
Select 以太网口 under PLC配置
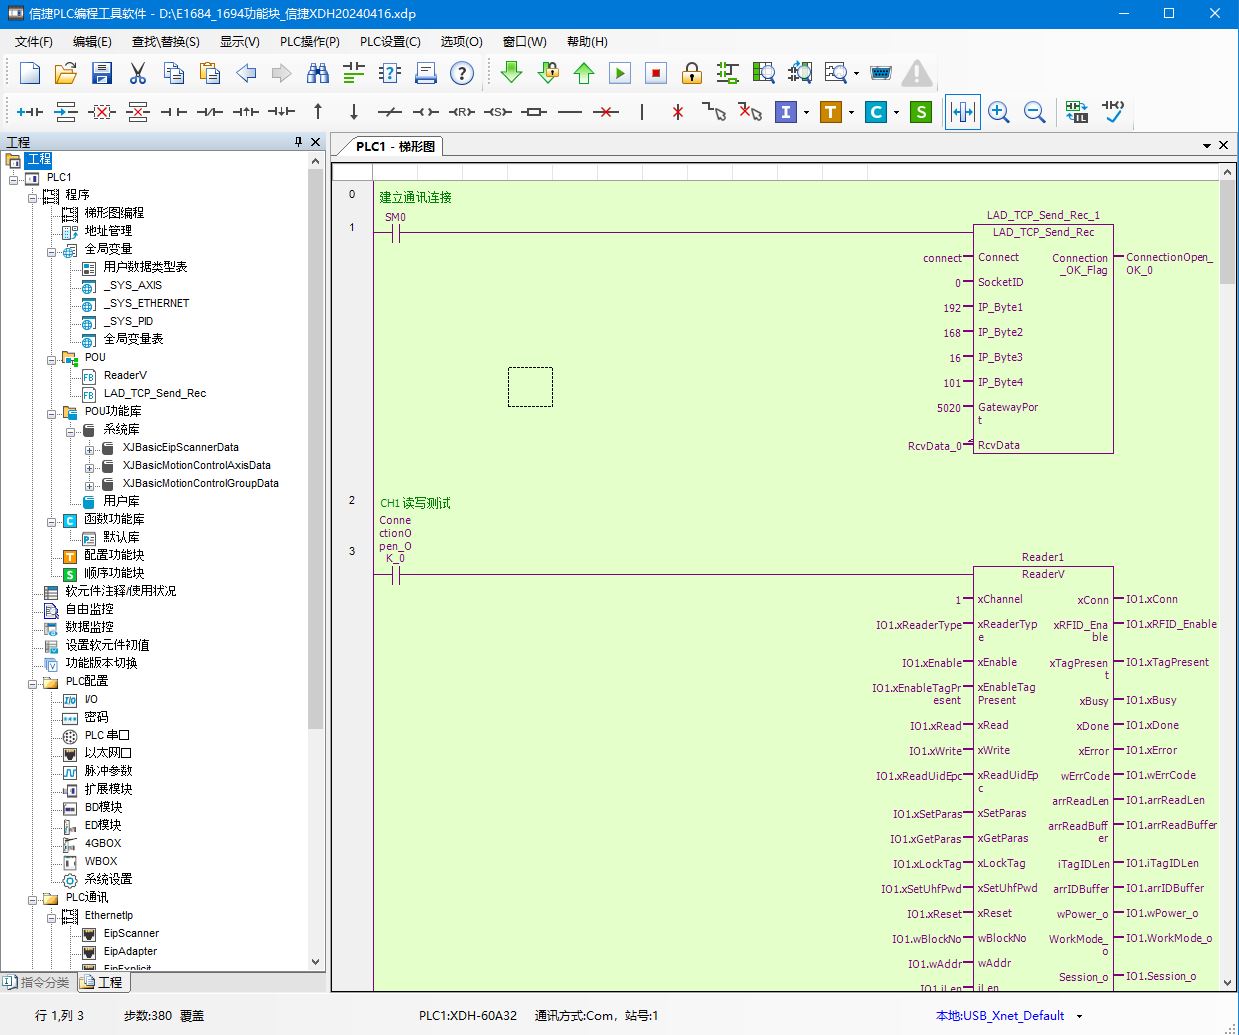tap(108, 753)
